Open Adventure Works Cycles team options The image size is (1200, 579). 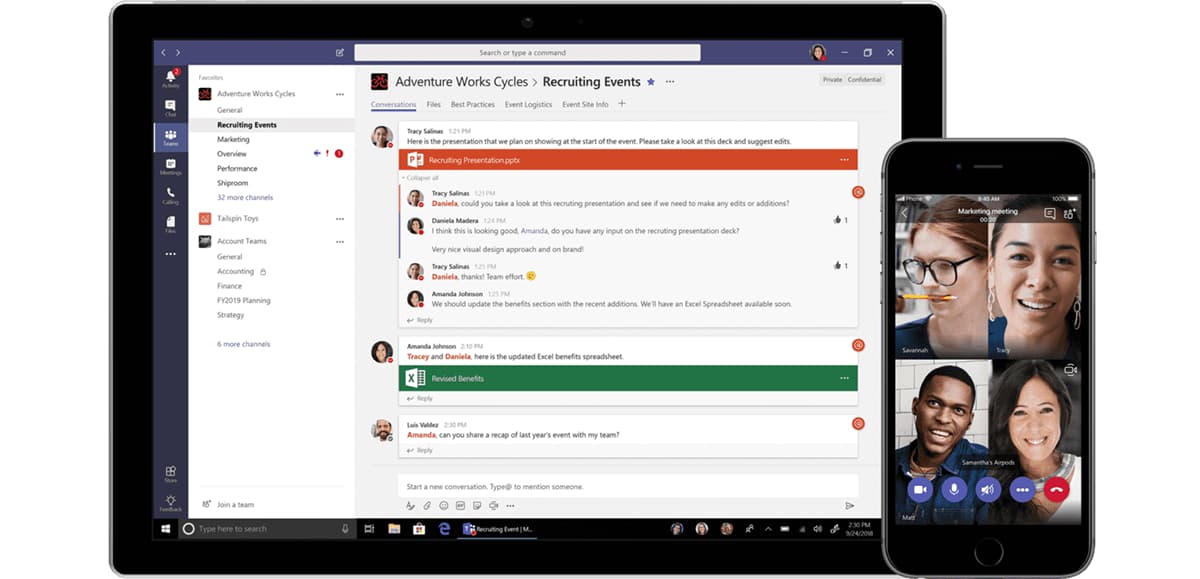(x=339, y=94)
